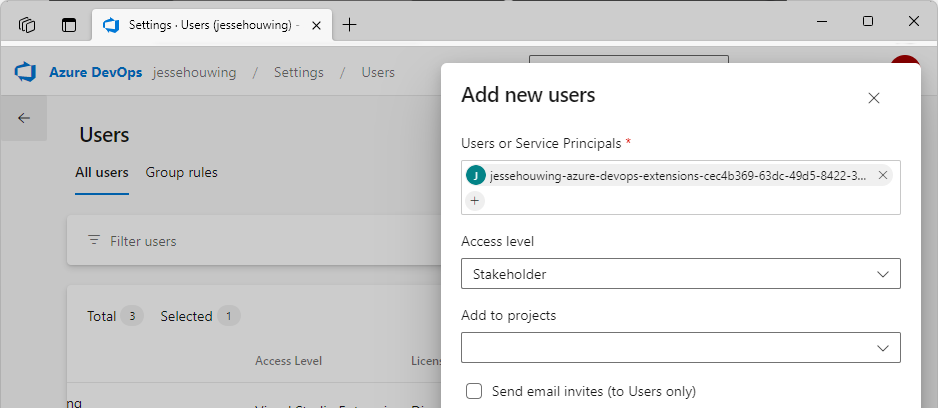This screenshot has height=408, width=938.
Task: Close the Add new users panel
Action: [x=874, y=98]
